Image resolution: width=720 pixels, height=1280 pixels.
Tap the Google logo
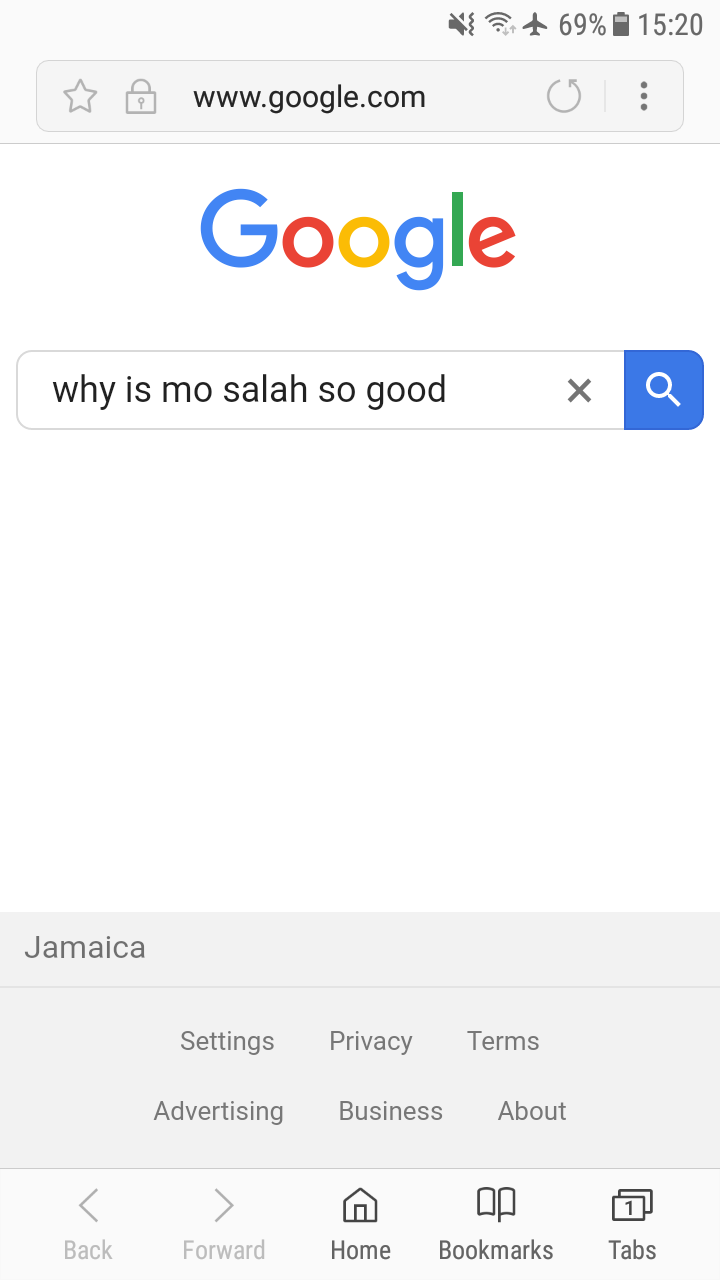[358, 238]
